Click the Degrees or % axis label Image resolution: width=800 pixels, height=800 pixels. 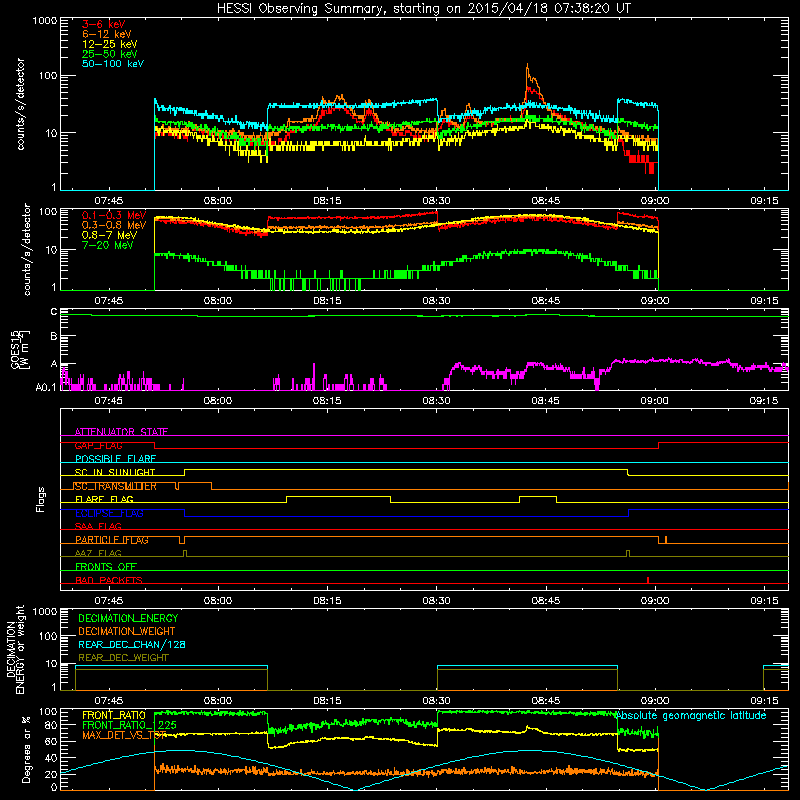click(26, 750)
